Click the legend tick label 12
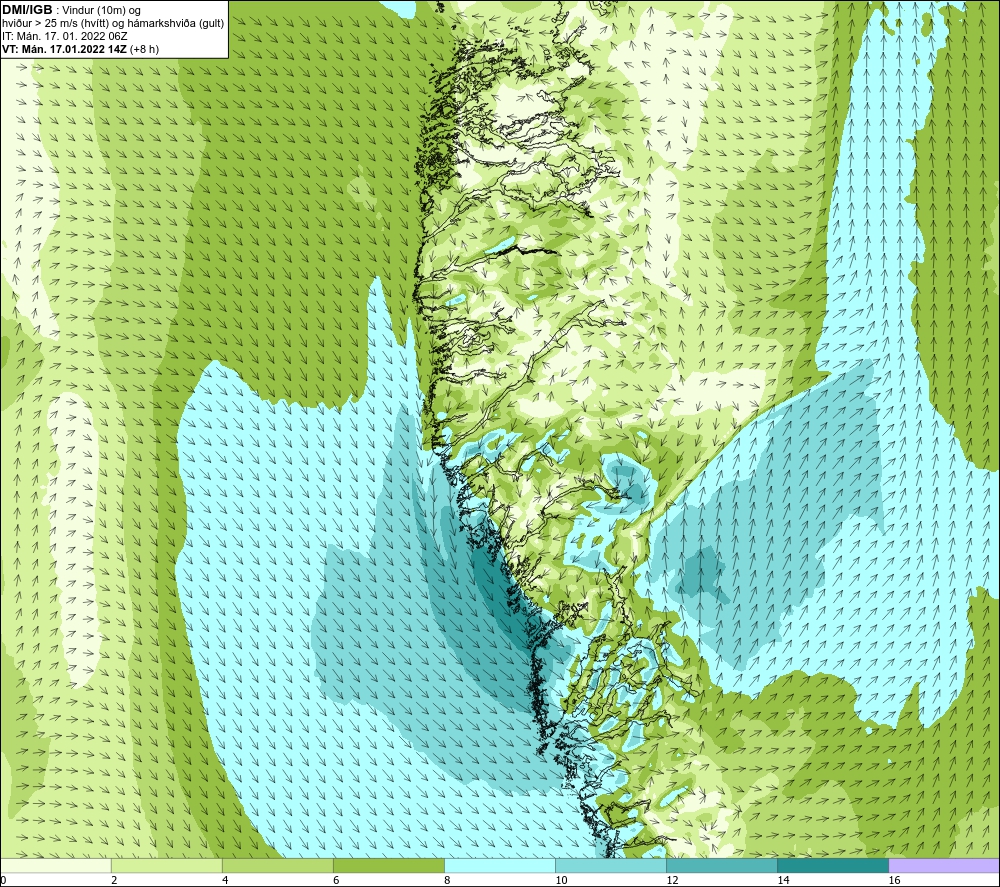This screenshot has width=1000, height=887. (x=672, y=880)
